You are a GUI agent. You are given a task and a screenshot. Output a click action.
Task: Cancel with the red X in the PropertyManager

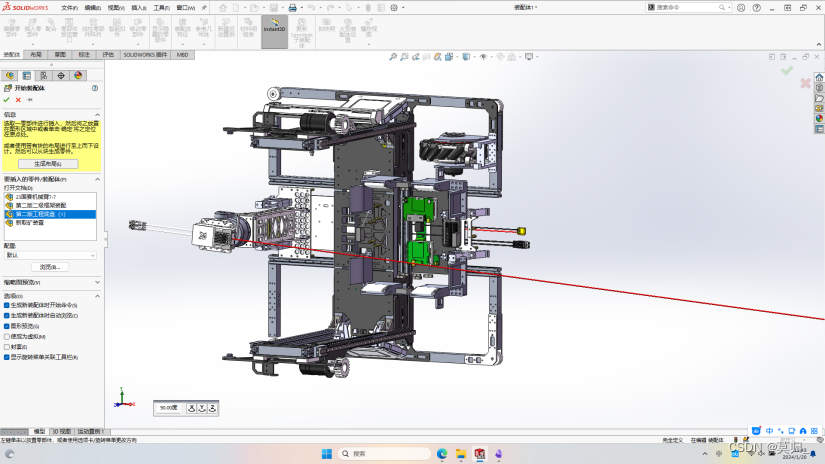click(18, 99)
